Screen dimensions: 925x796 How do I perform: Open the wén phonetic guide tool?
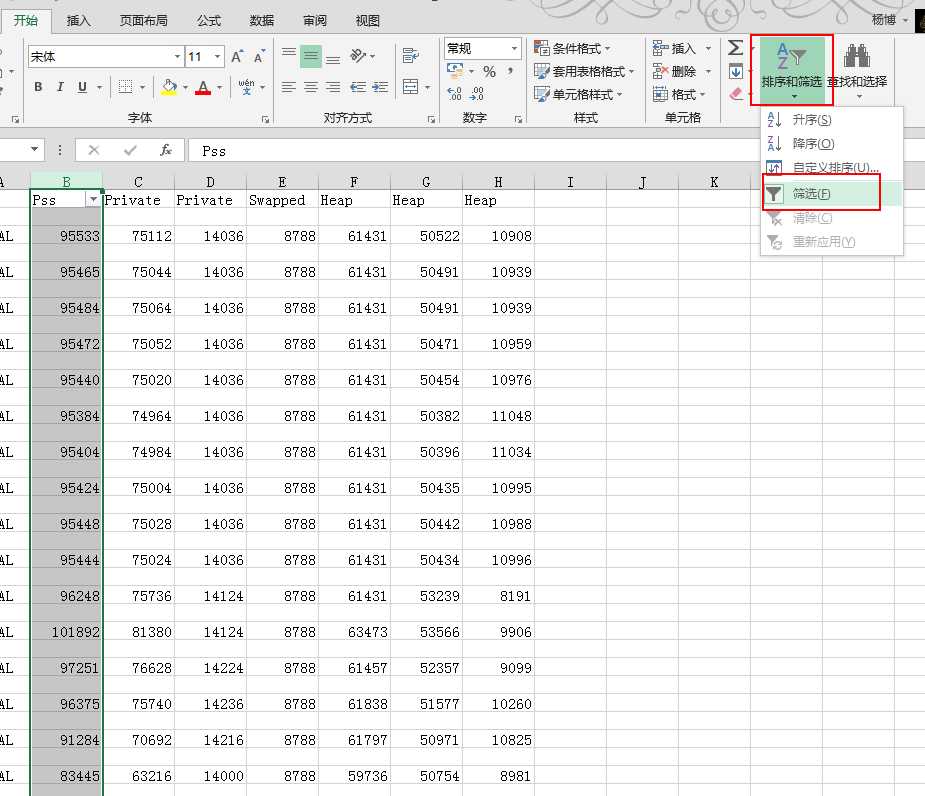pyautogui.click(x=247, y=87)
